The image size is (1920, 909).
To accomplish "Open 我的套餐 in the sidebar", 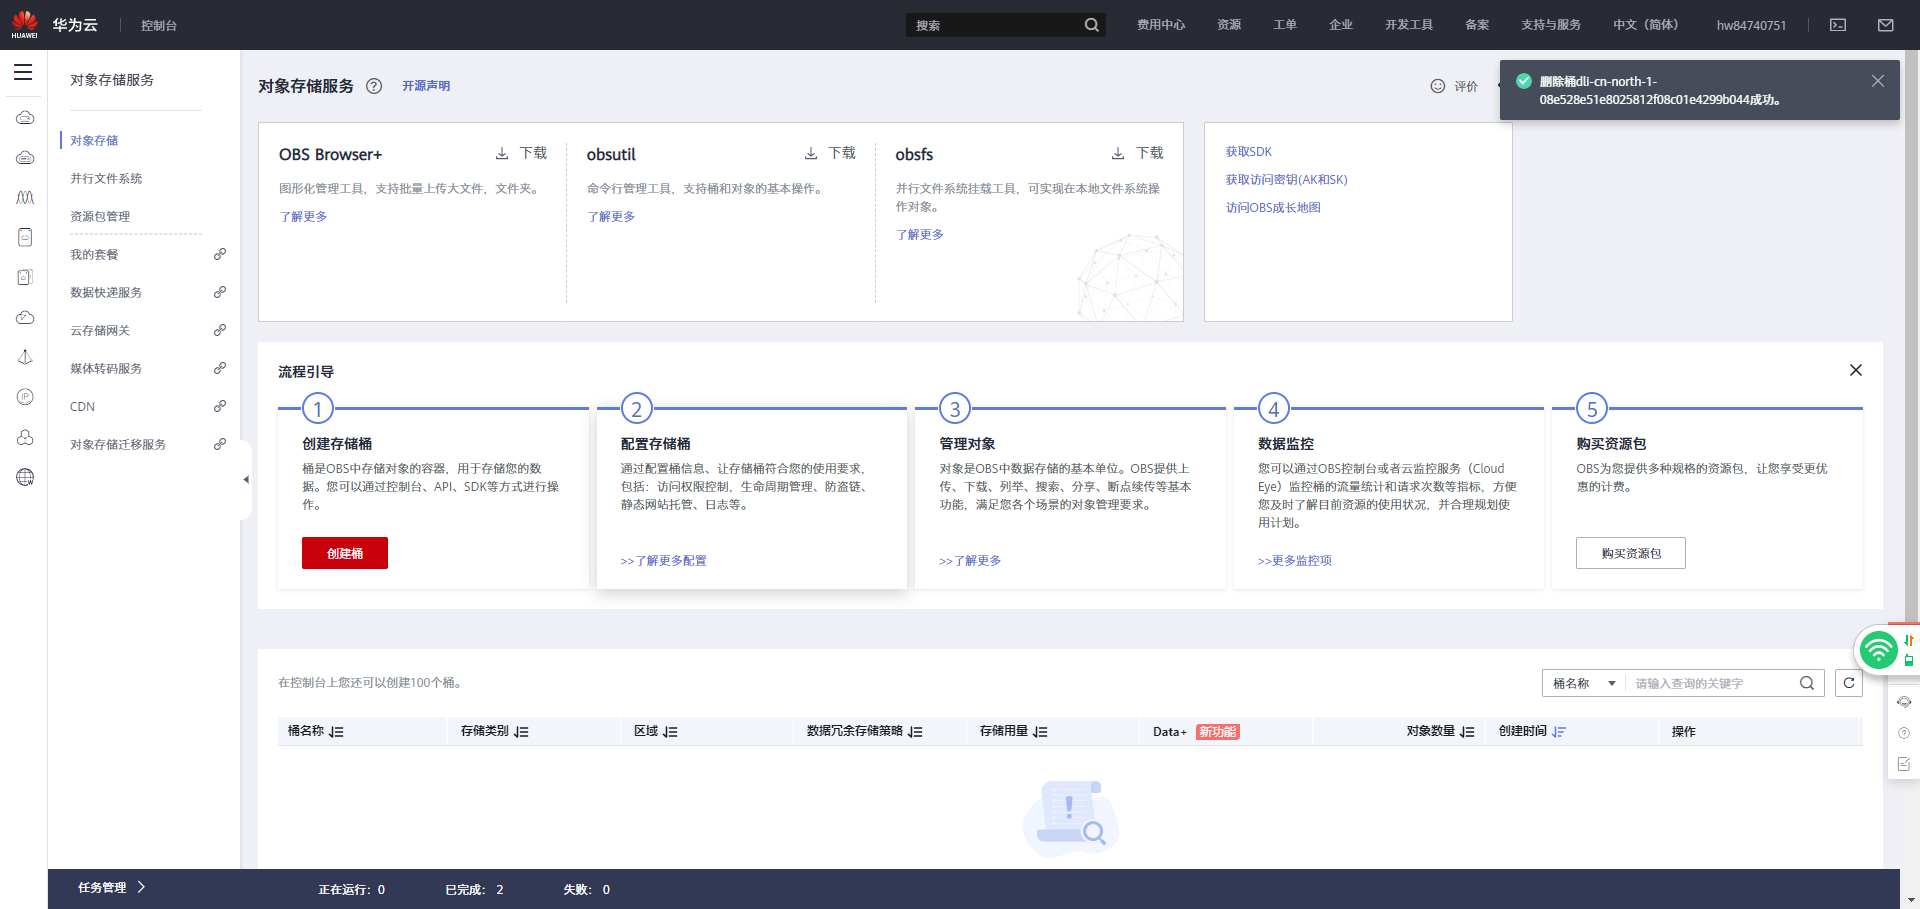I will click(x=94, y=254).
